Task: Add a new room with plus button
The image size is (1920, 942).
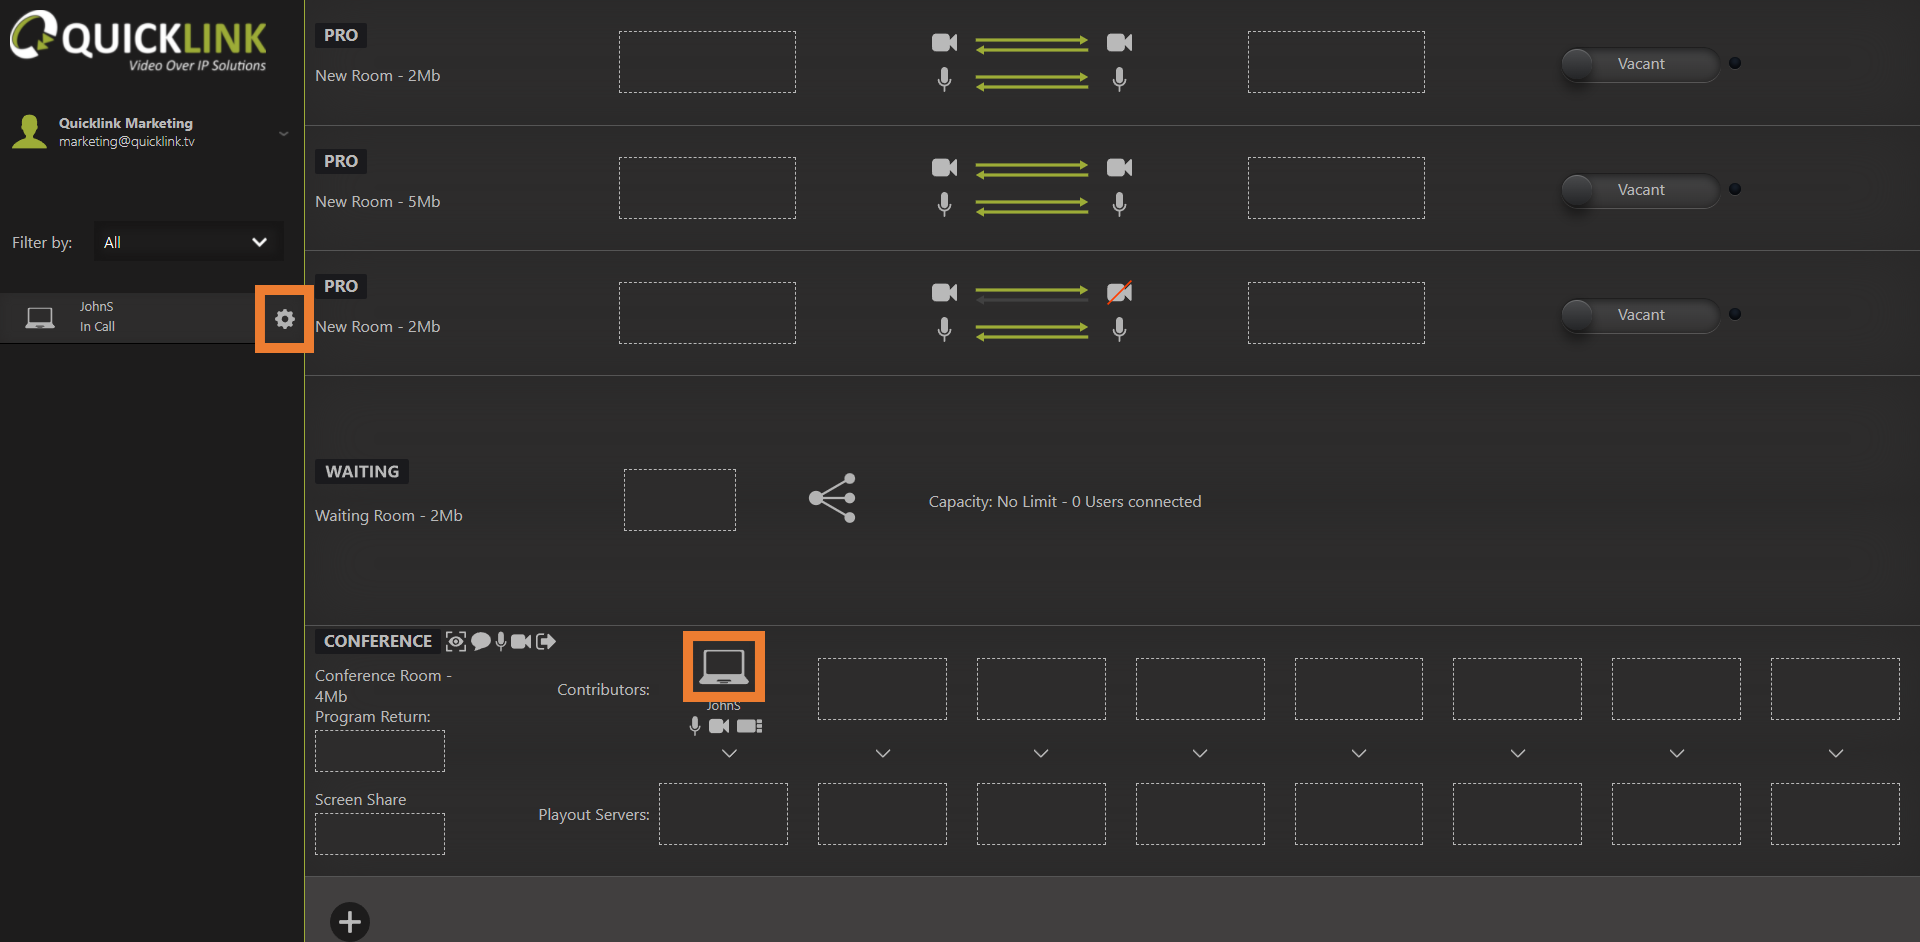Action: 350,921
